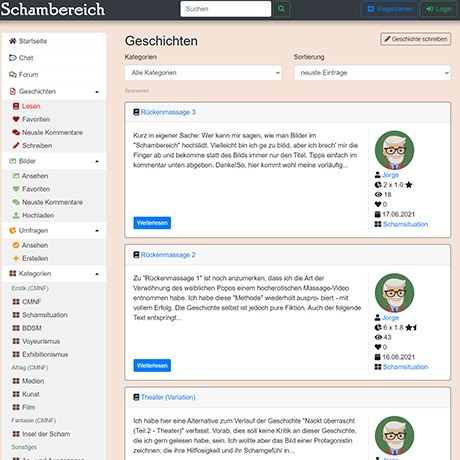The width and height of the screenshot is (460, 460).
Task: Select the CMNF category
Action: (x=27, y=302)
